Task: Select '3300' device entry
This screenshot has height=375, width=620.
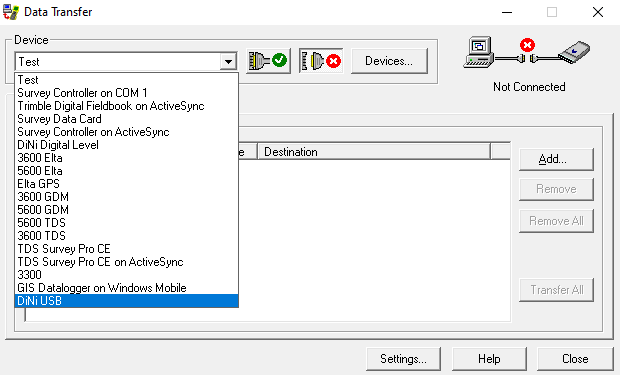Action: point(127,275)
